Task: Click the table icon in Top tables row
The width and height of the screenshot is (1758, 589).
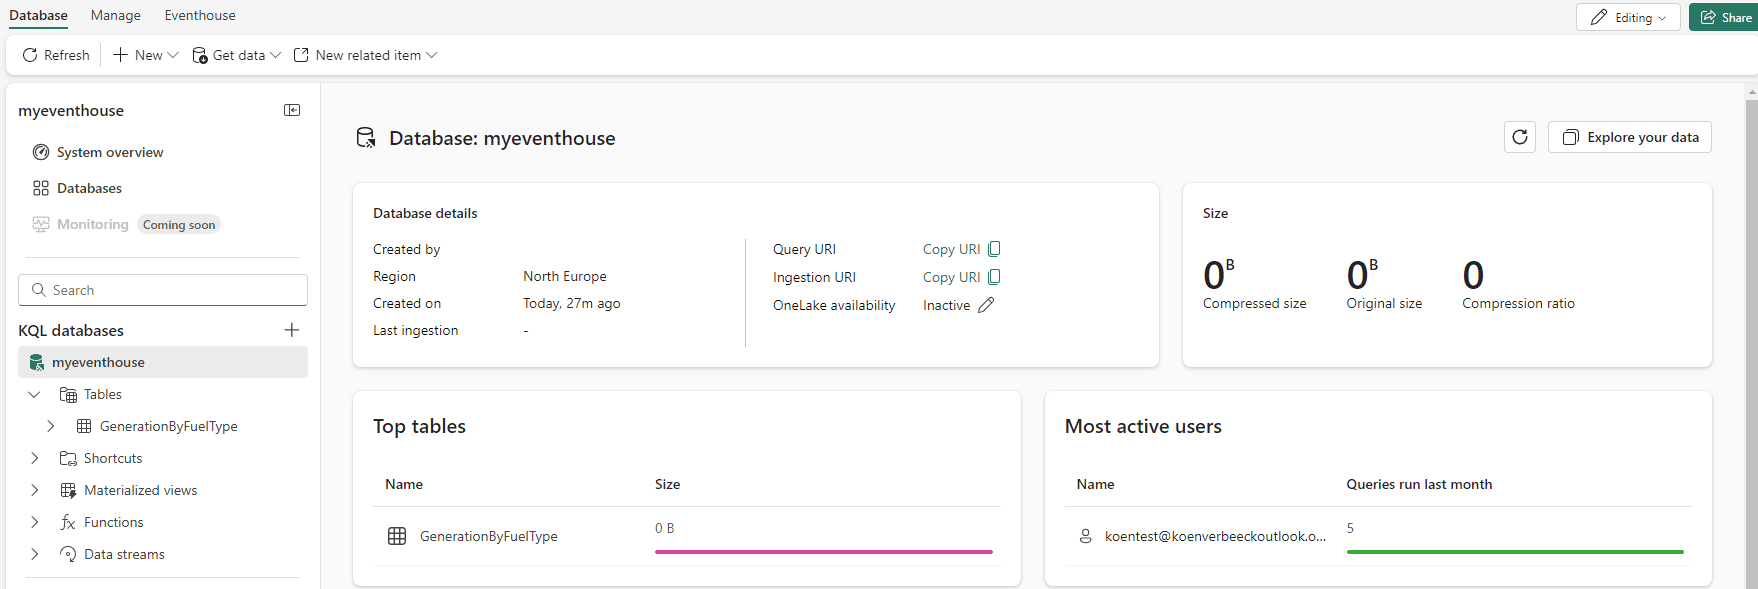Action: tap(397, 536)
